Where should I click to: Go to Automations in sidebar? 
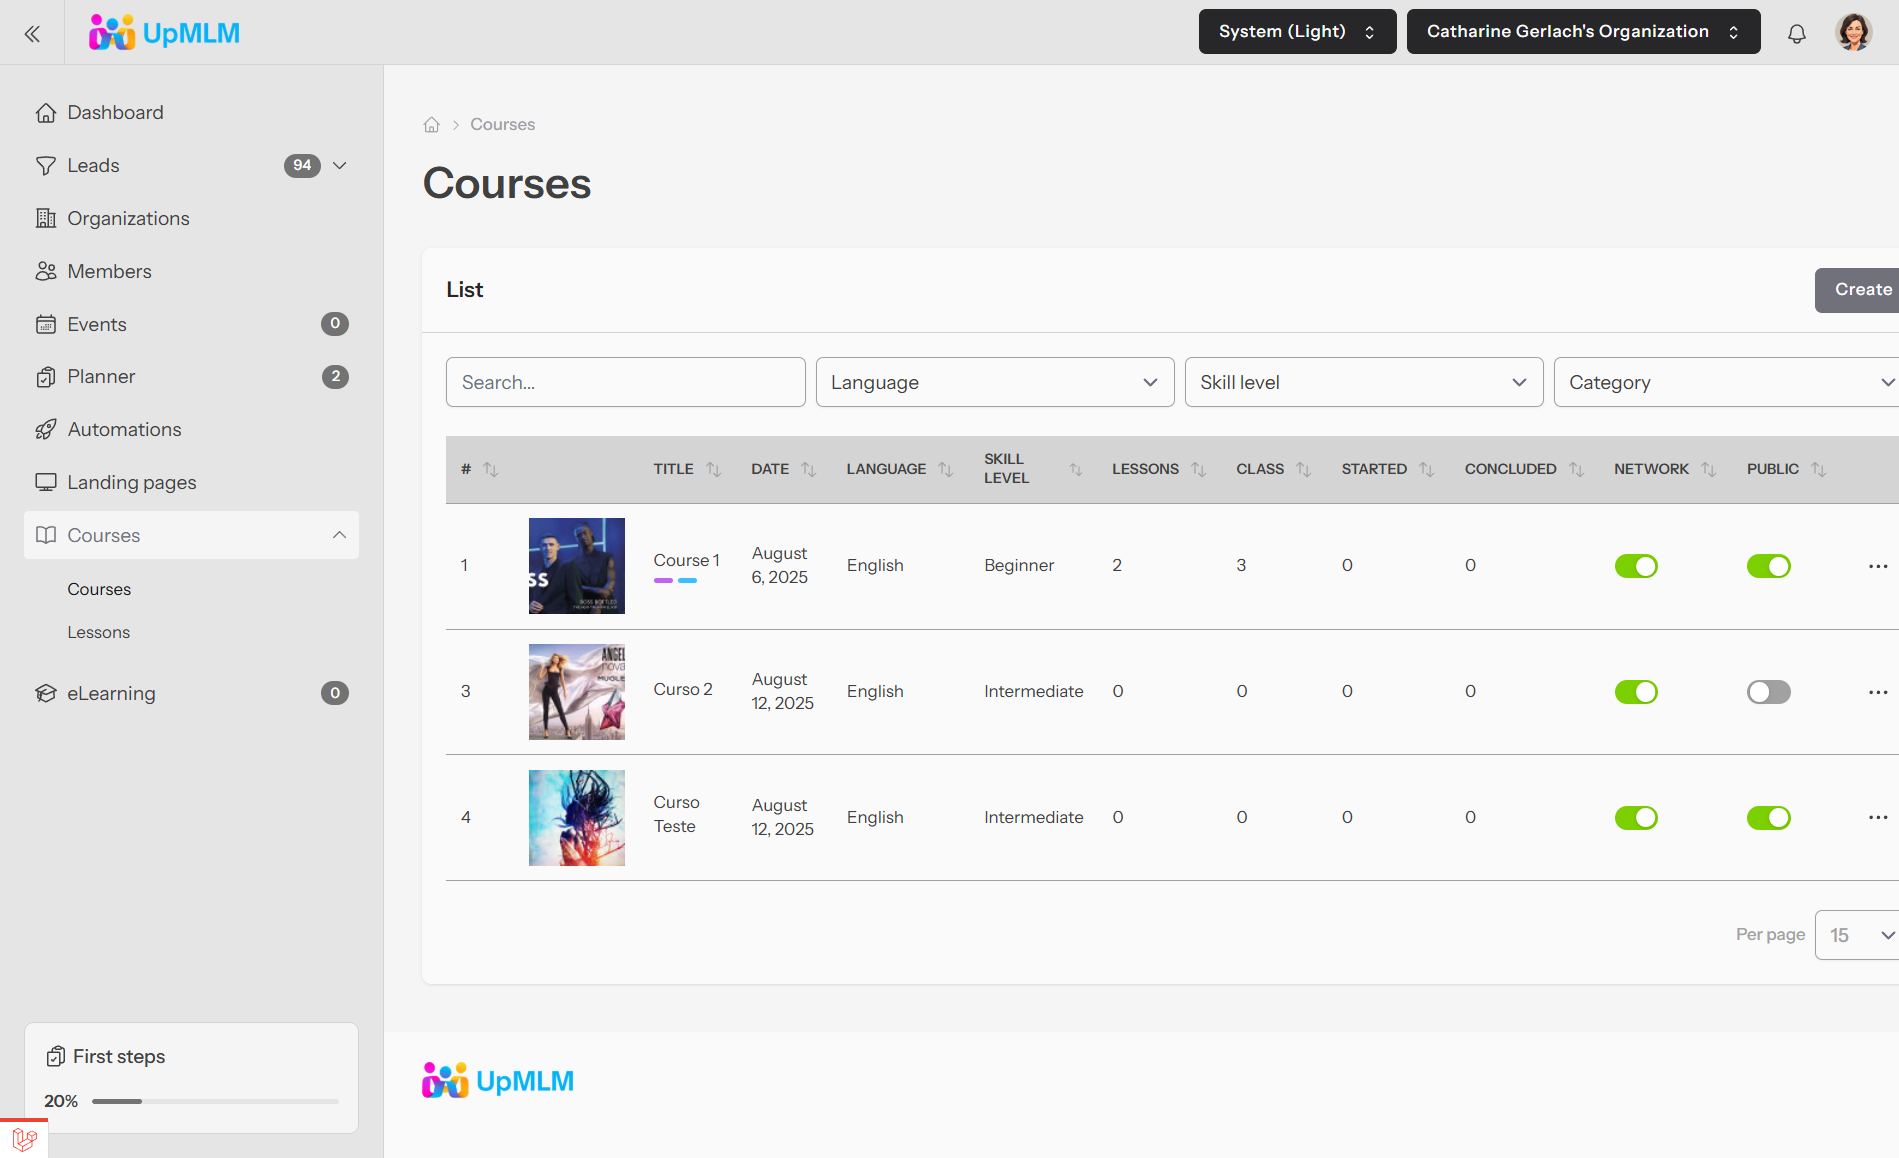click(124, 429)
